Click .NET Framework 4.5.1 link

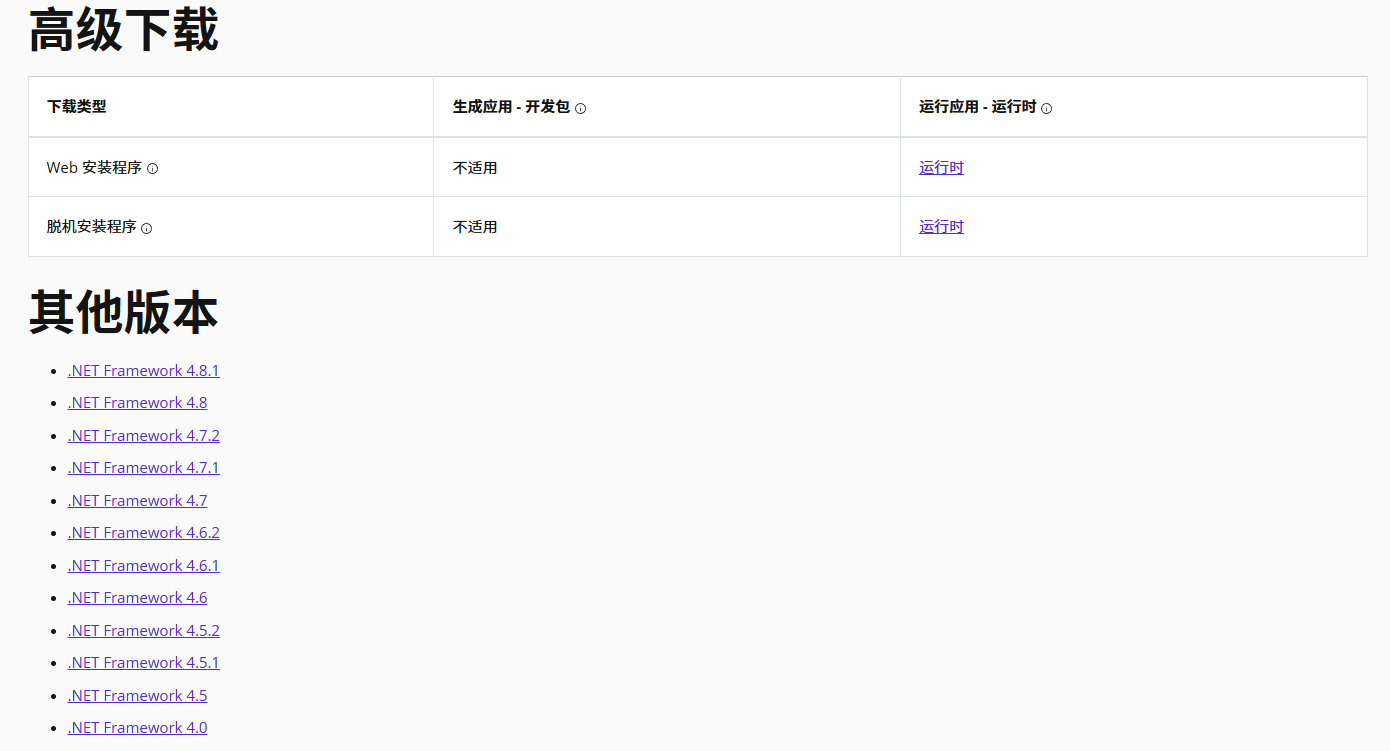143,662
